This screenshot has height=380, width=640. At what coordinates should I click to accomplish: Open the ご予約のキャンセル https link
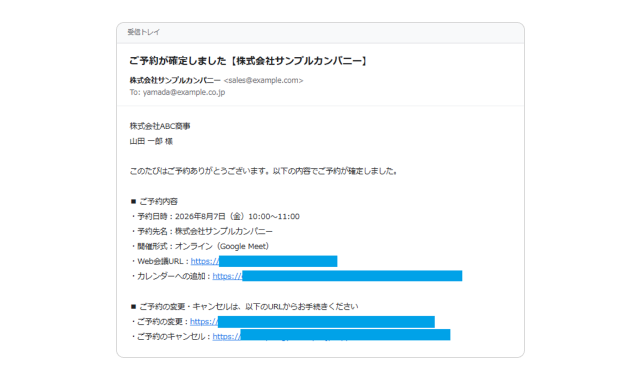(x=227, y=337)
